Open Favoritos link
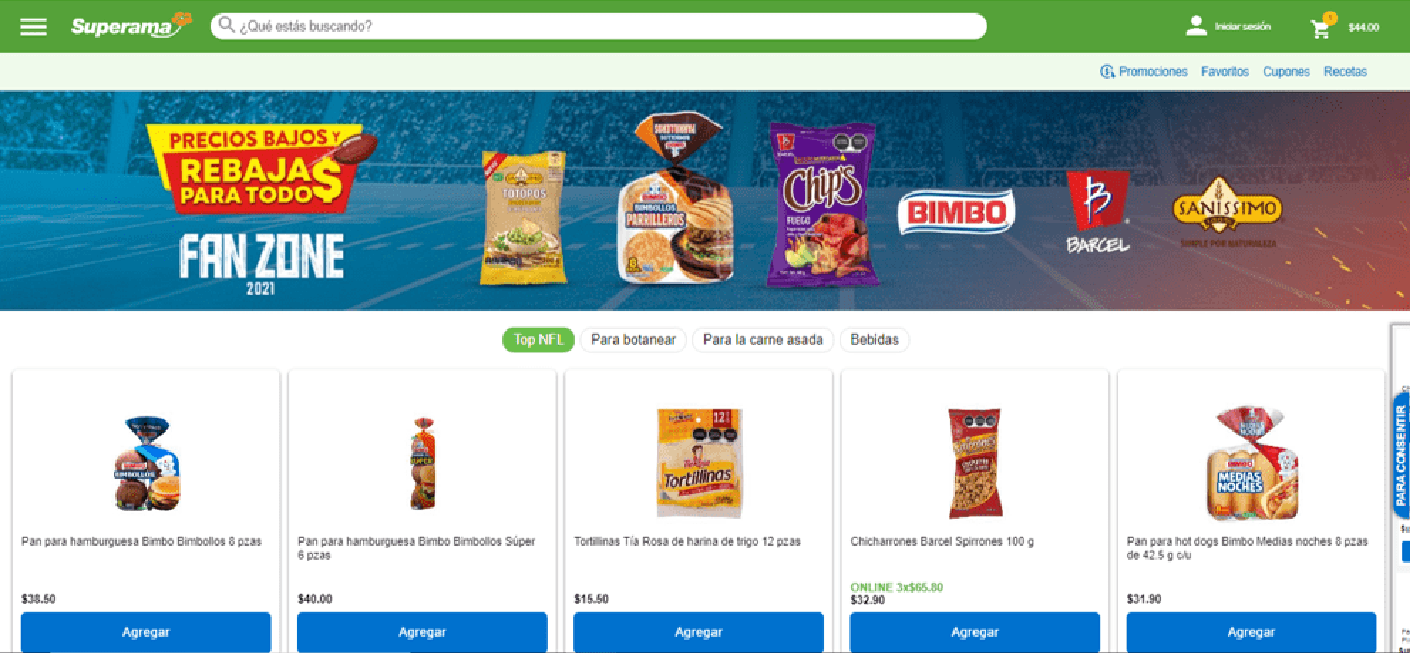 pyautogui.click(x=1225, y=72)
